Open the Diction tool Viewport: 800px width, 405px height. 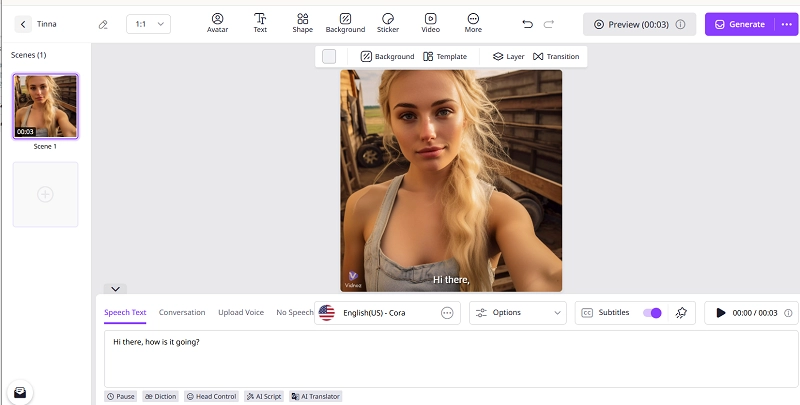(x=161, y=396)
